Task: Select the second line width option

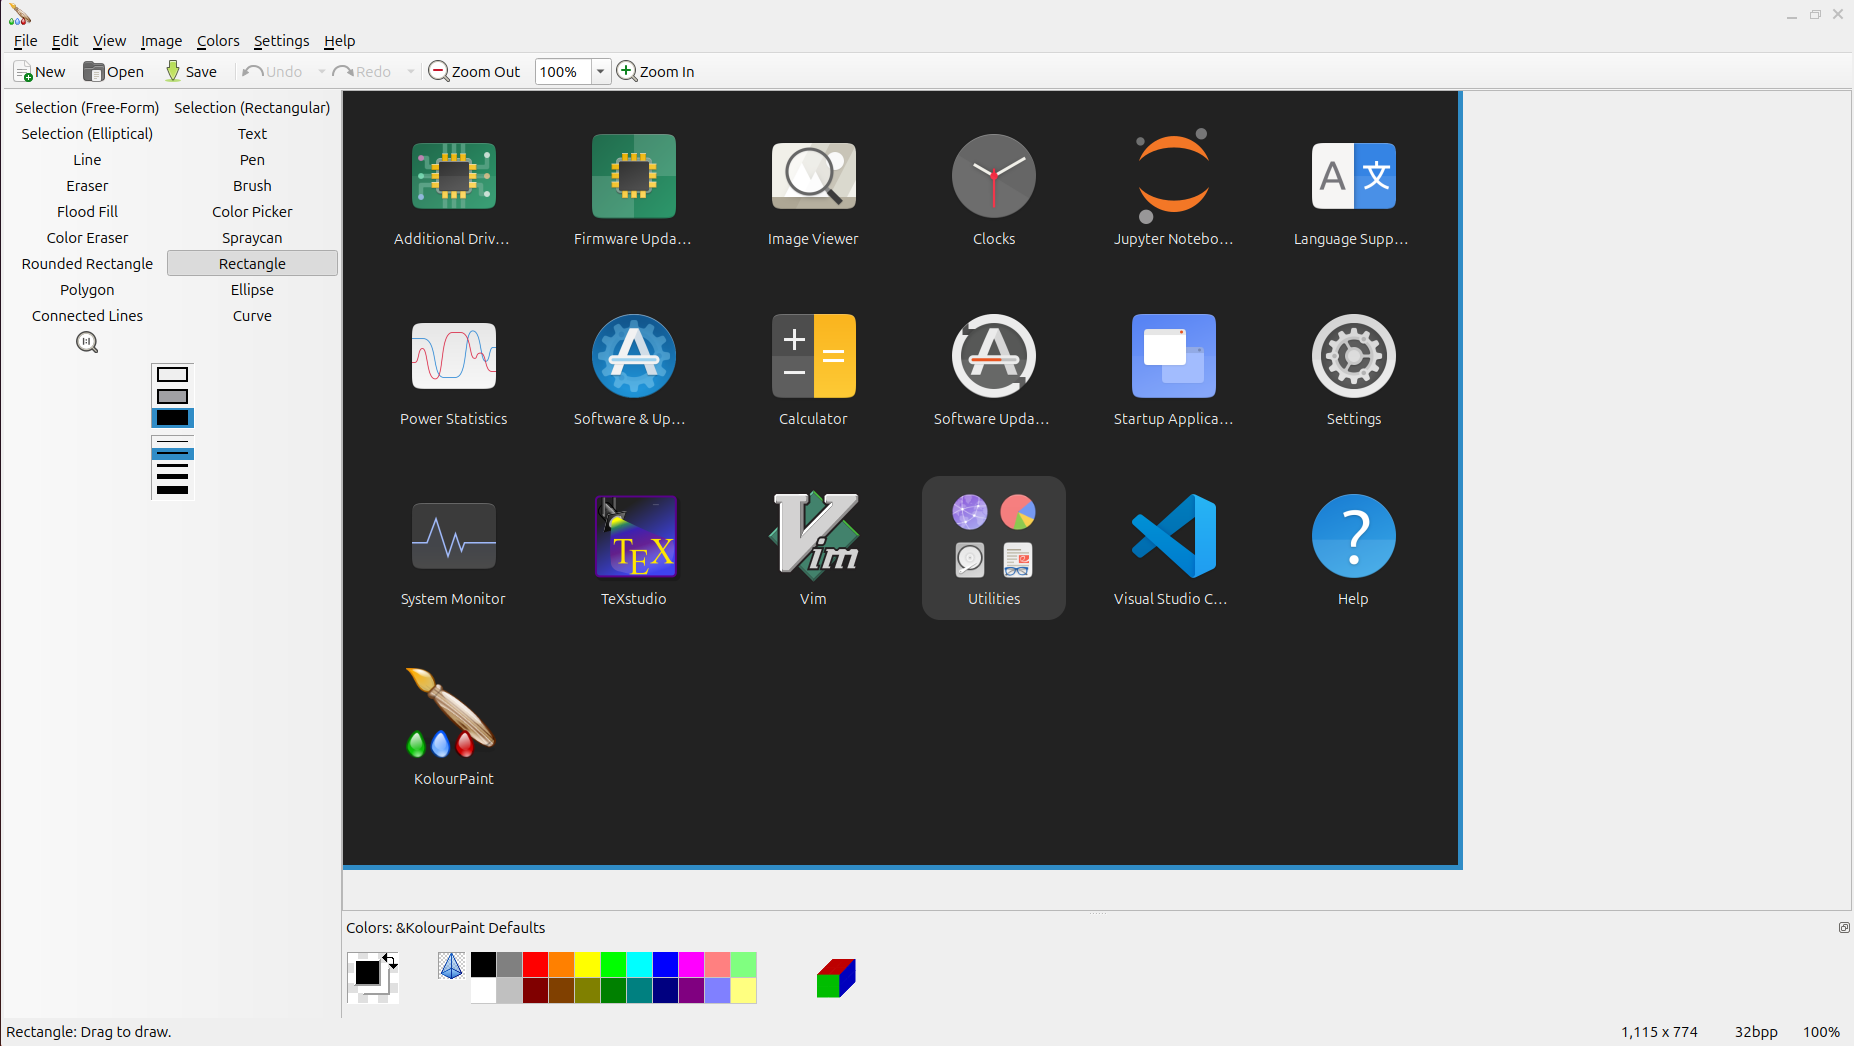Action: click(172, 454)
